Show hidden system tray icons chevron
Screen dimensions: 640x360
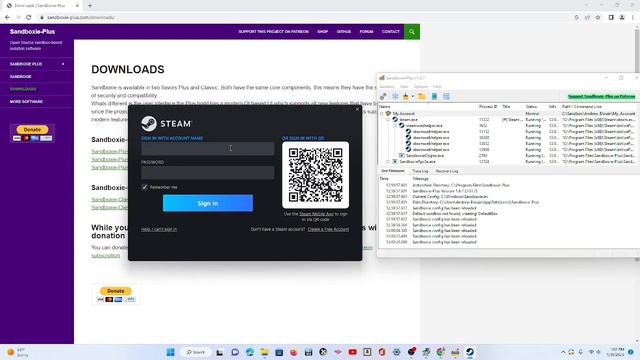[x=563, y=352]
